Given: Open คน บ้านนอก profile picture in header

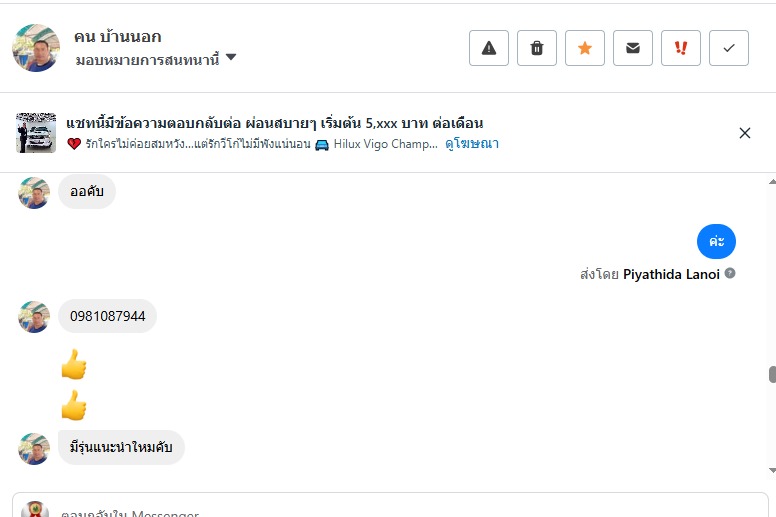Looking at the screenshot, I should click(x=36, y=48).
